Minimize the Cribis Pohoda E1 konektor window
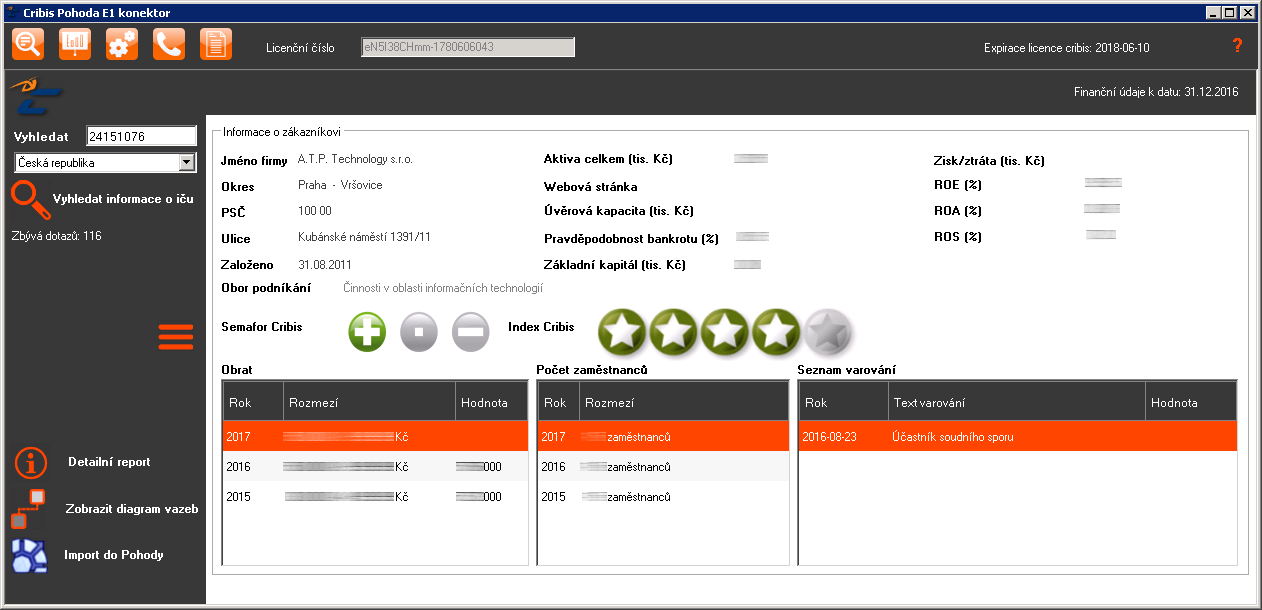The height and width of the screenshot is (610, 1262). [x=1213, y=13]
